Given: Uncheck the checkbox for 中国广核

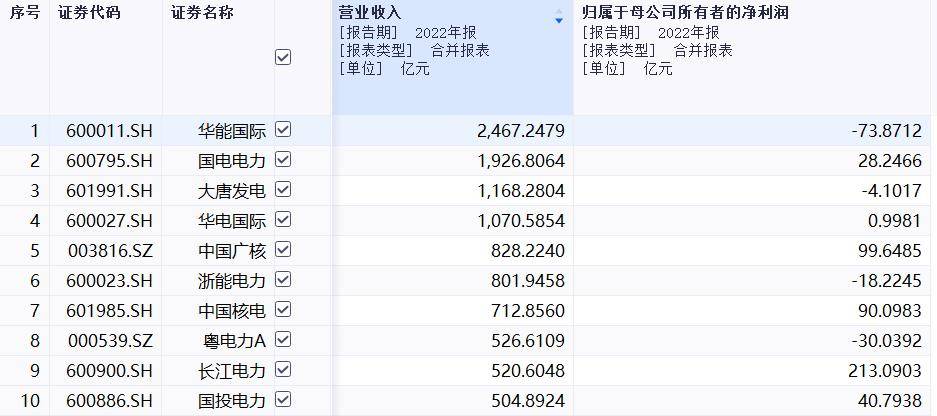Looking at the screenshot, I should [283, 249].
